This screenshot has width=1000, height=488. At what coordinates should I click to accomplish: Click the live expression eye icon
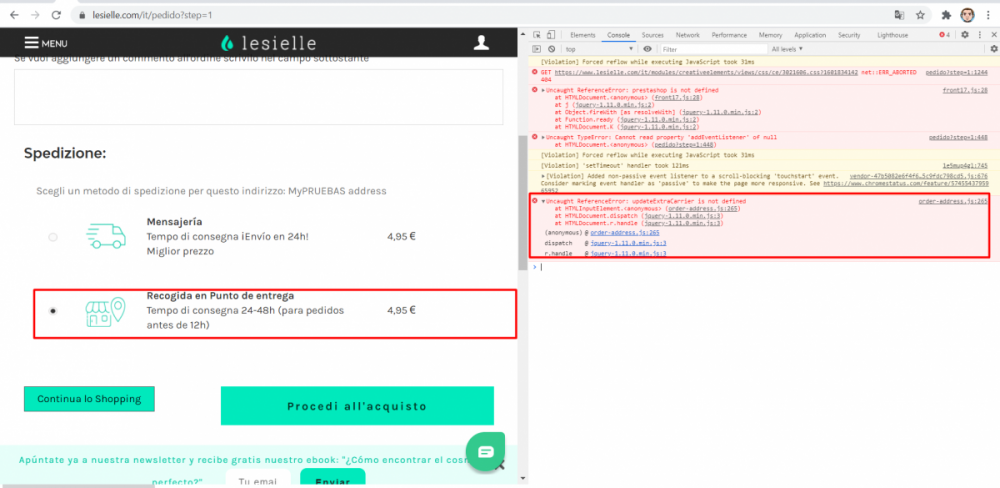click(648, 48)
